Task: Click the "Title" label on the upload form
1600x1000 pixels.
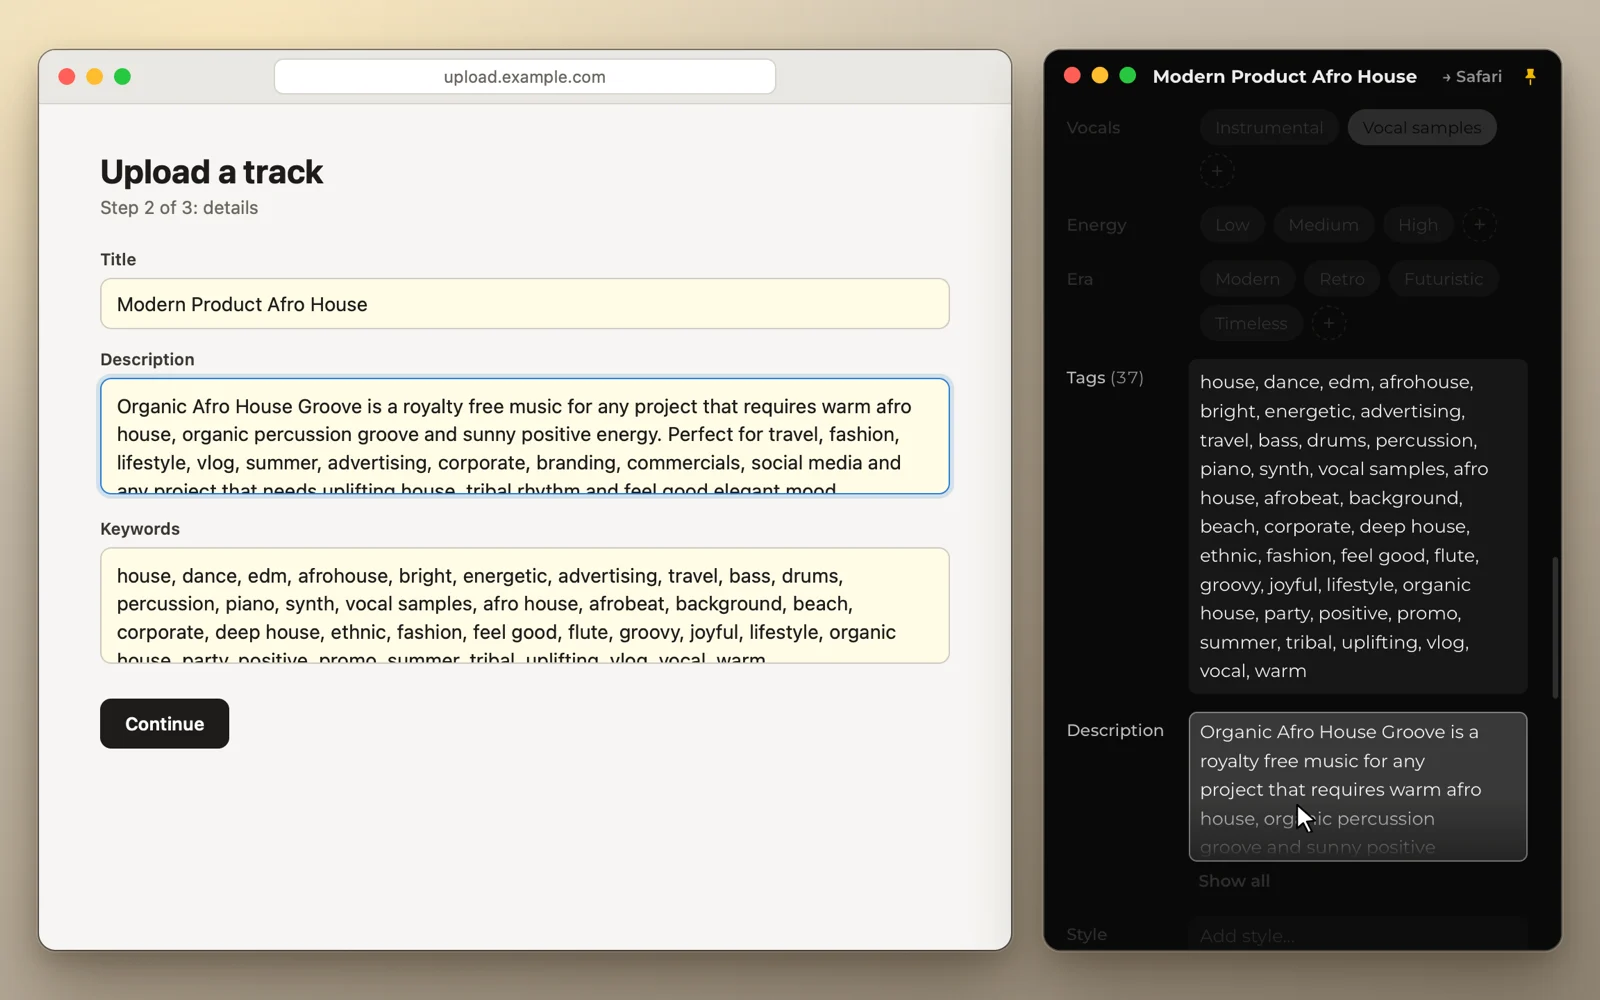Action: [118, 260]
